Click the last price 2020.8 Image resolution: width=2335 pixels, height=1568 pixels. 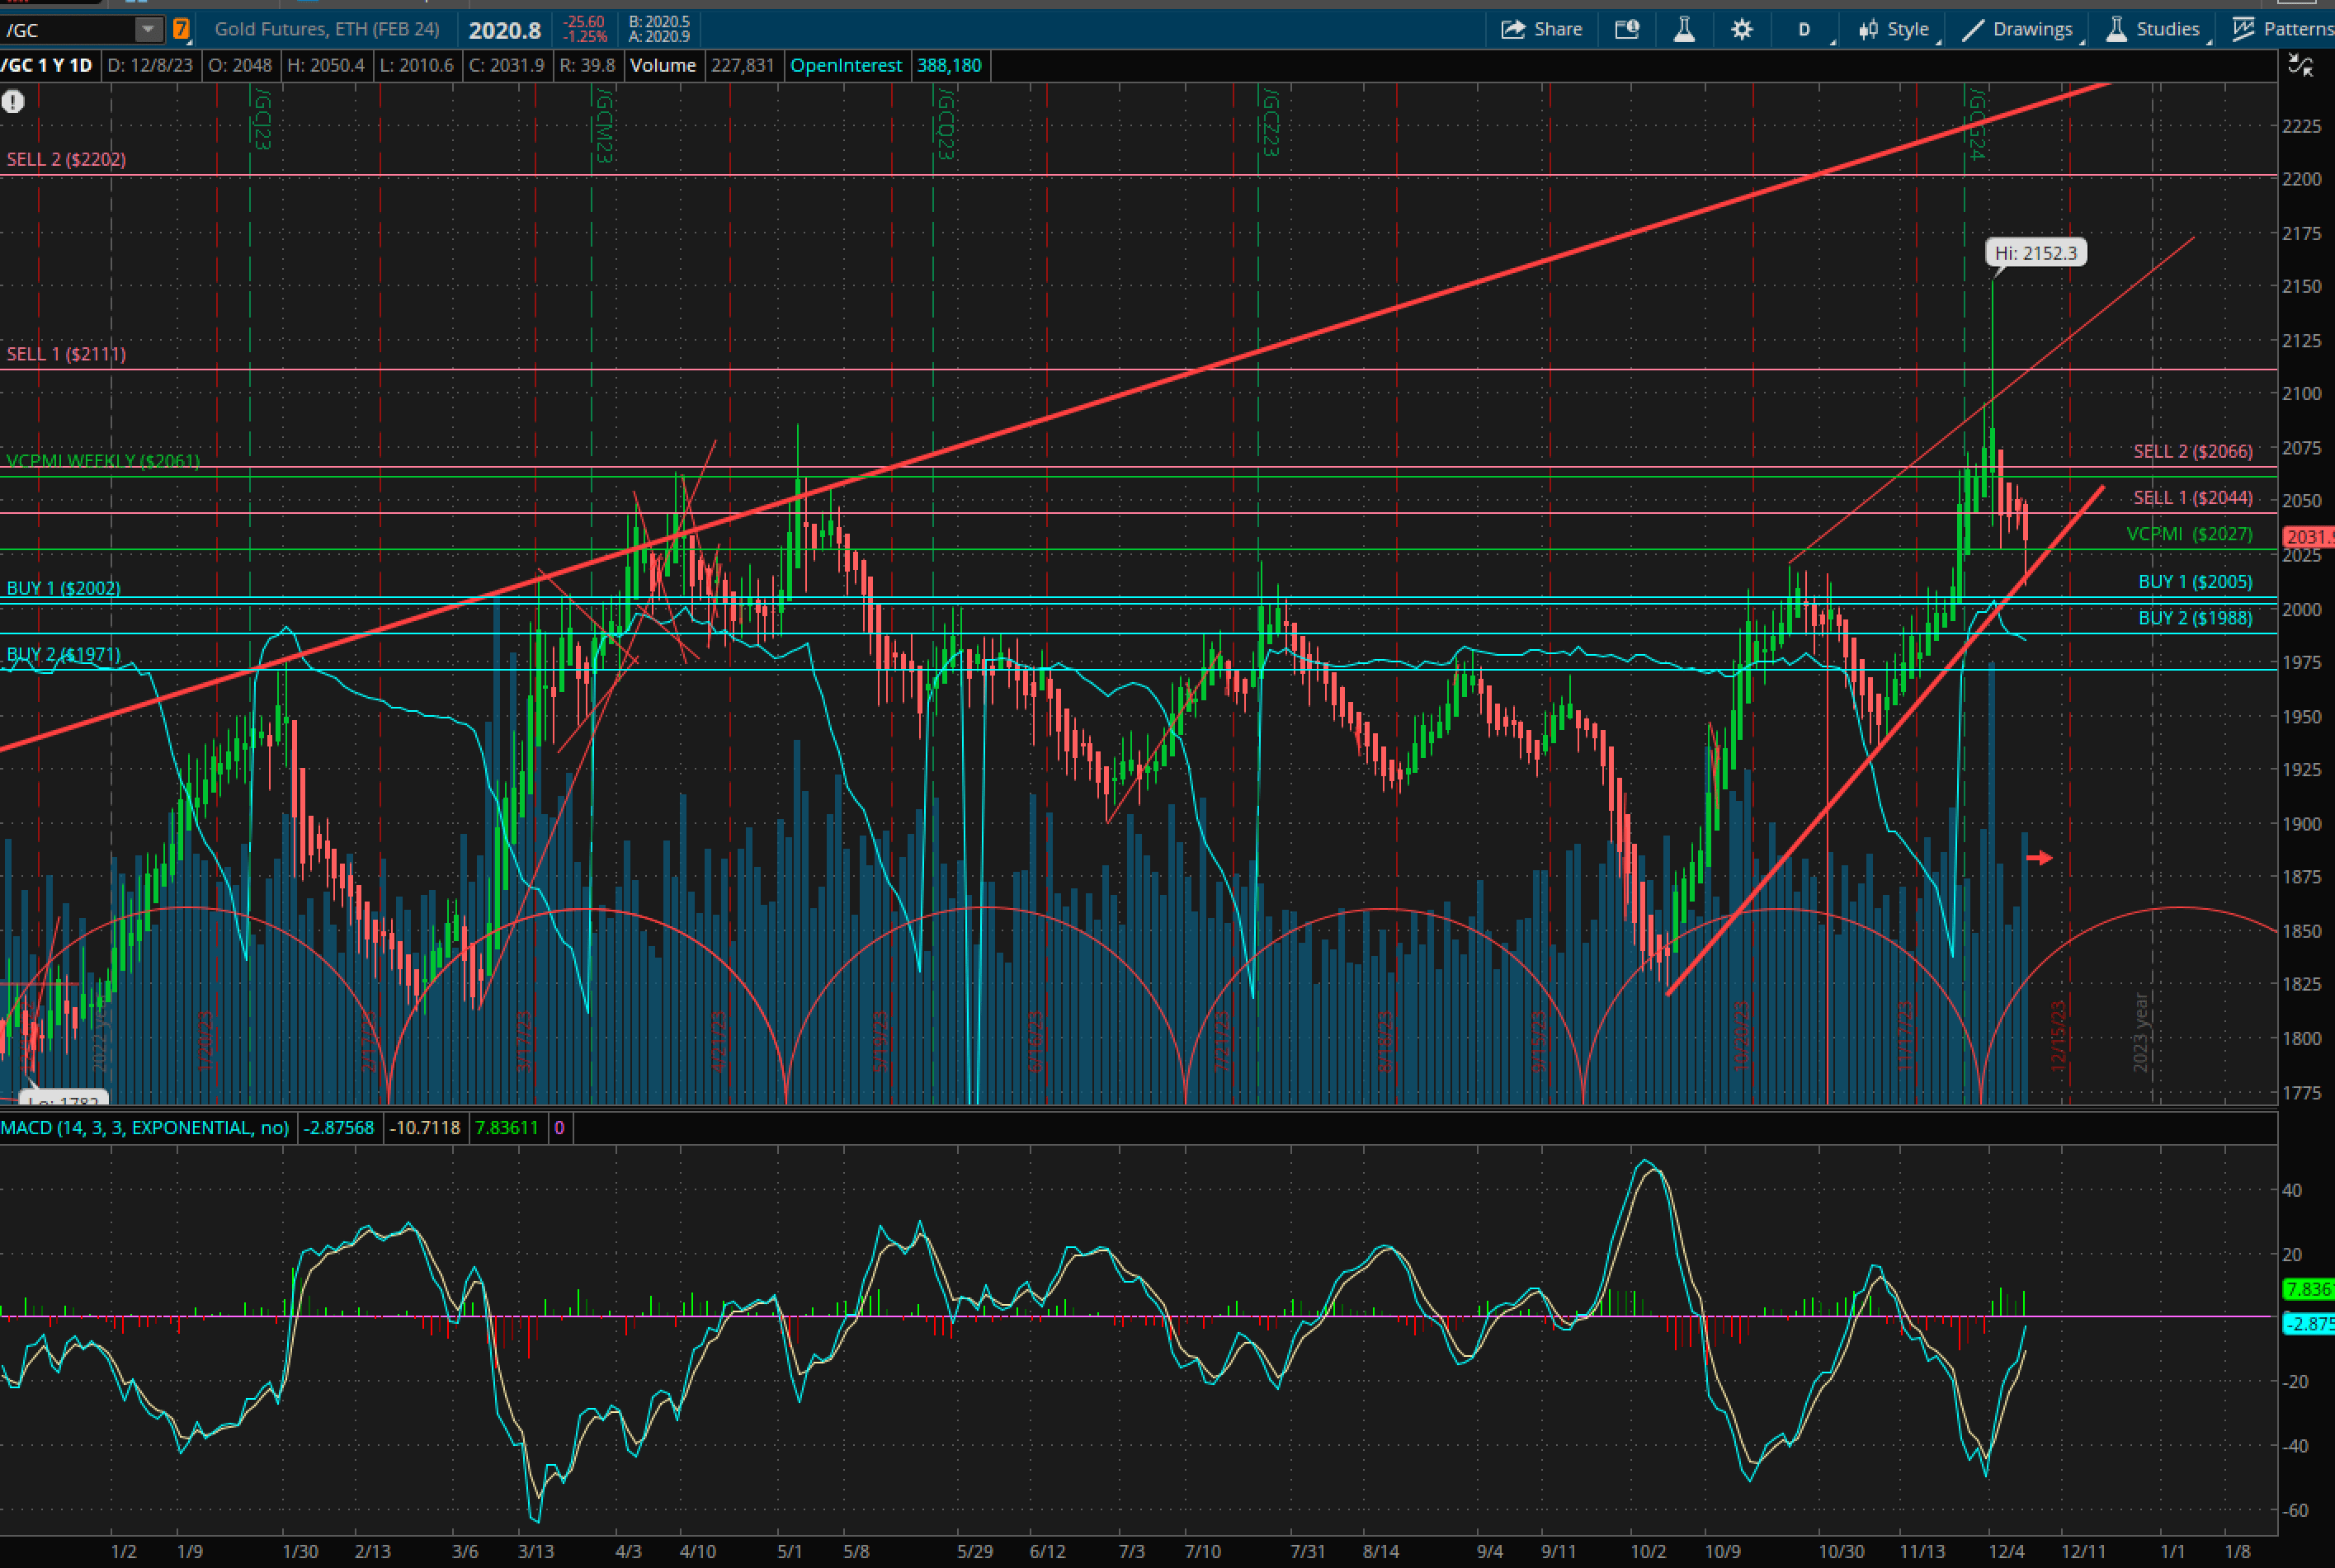tap(505, 30)
